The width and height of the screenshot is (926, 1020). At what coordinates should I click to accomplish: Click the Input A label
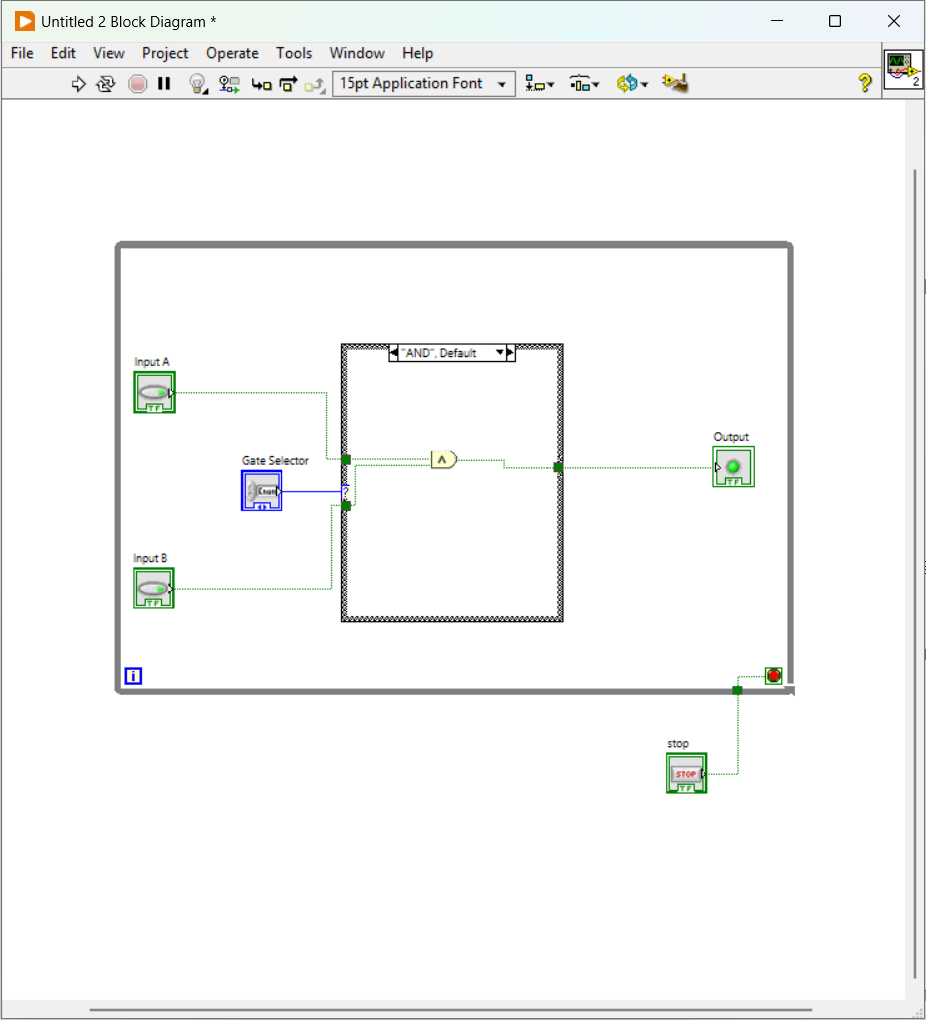(152, 362)
